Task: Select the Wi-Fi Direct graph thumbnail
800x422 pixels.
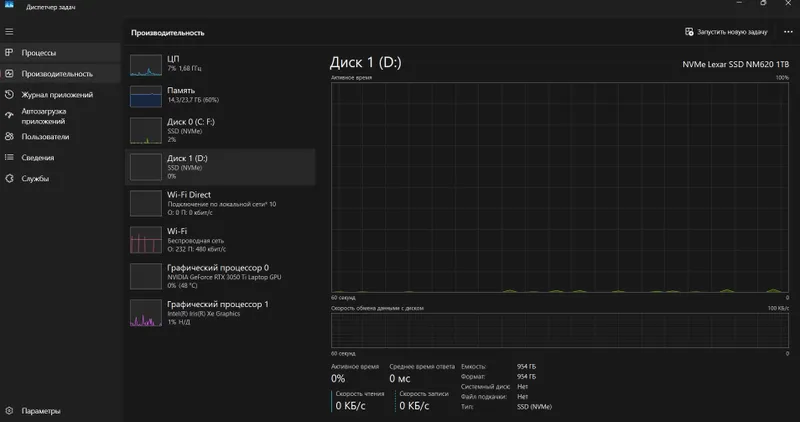Action: coord(145,203)
